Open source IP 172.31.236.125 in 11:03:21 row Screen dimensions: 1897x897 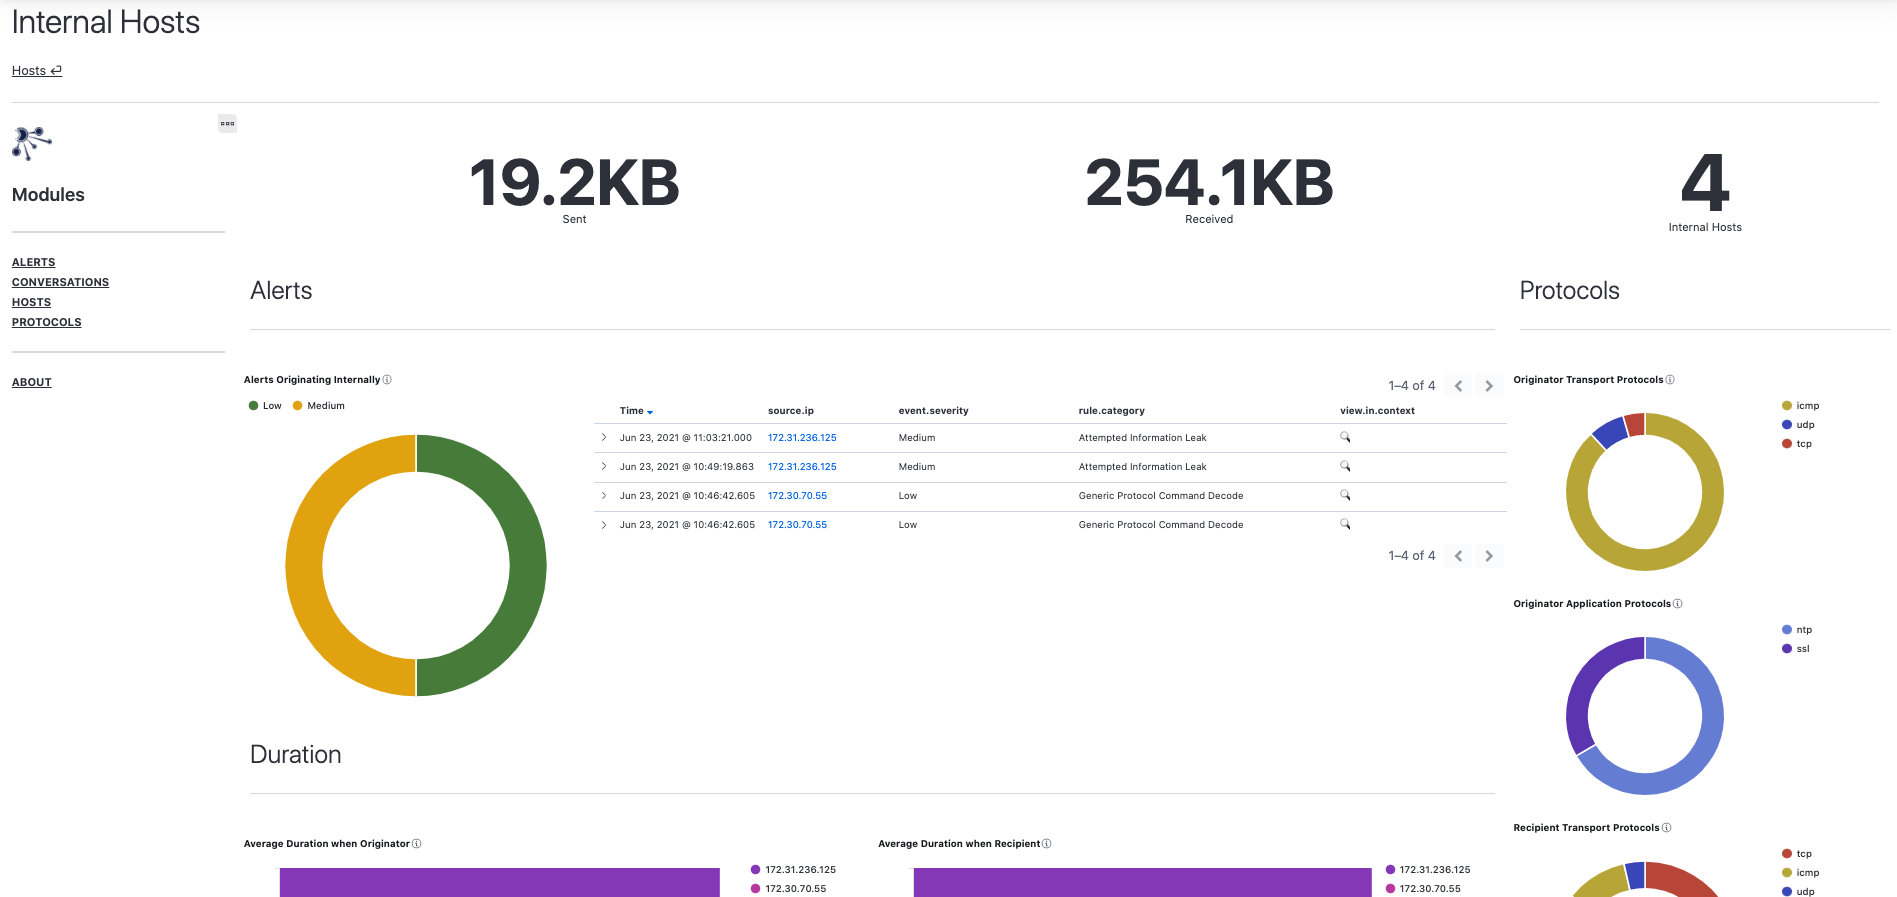coord(802,438)
